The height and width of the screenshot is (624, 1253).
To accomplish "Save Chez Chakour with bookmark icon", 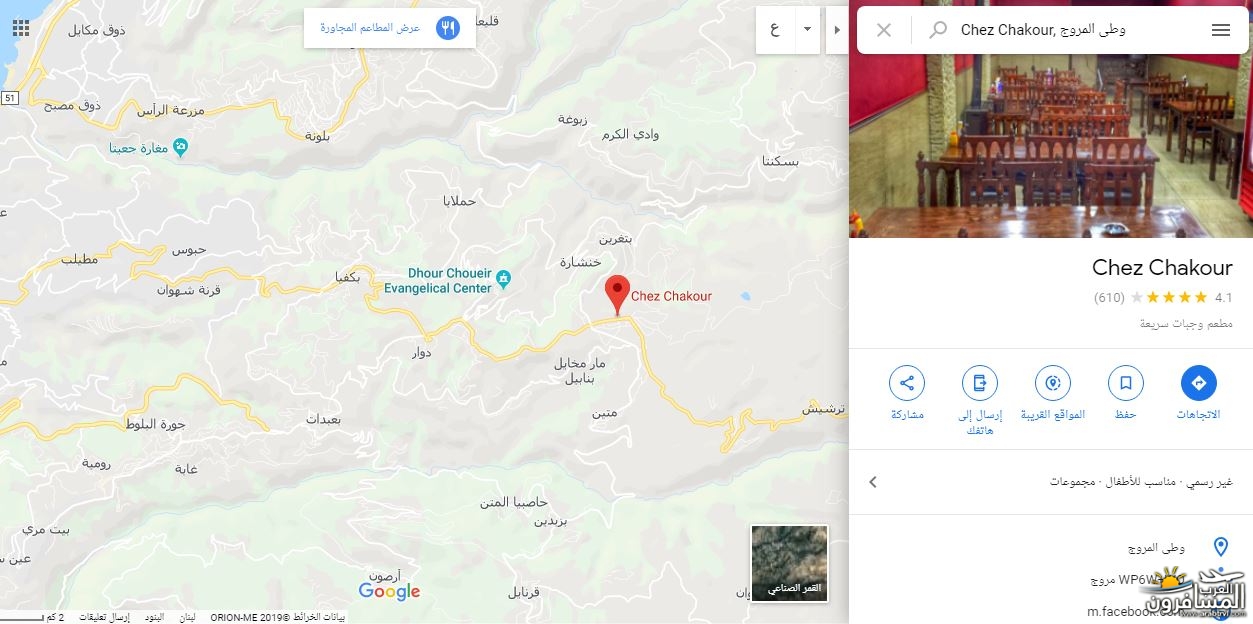I will [x=1125, y=383].
